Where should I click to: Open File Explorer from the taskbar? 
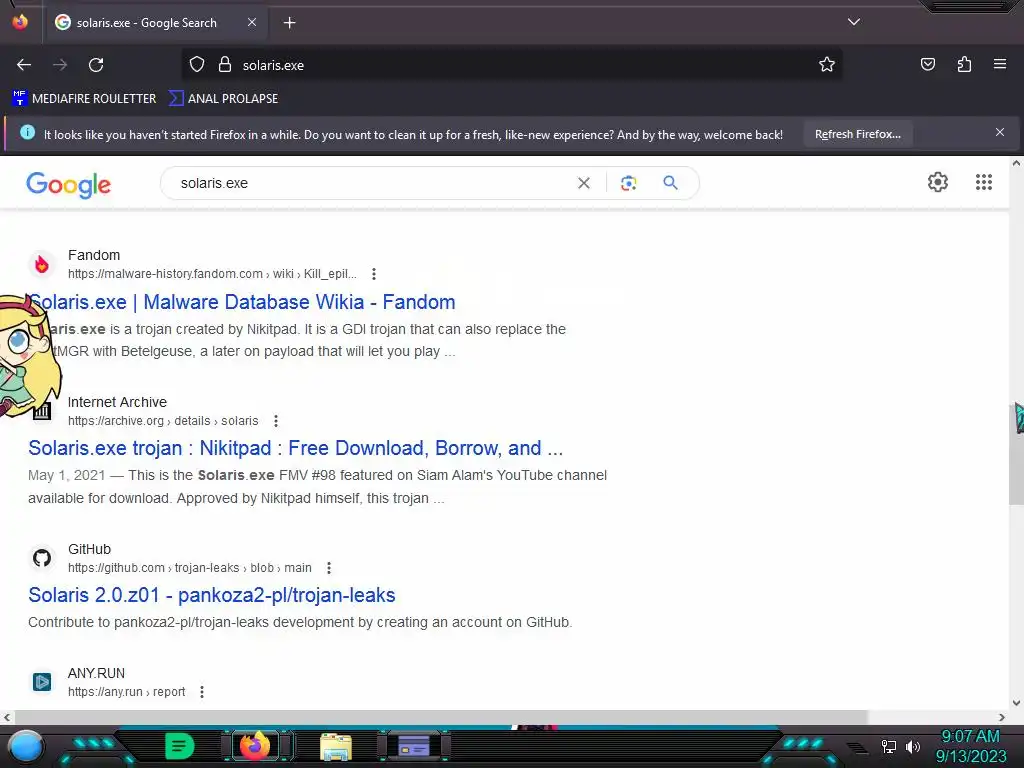336,747
